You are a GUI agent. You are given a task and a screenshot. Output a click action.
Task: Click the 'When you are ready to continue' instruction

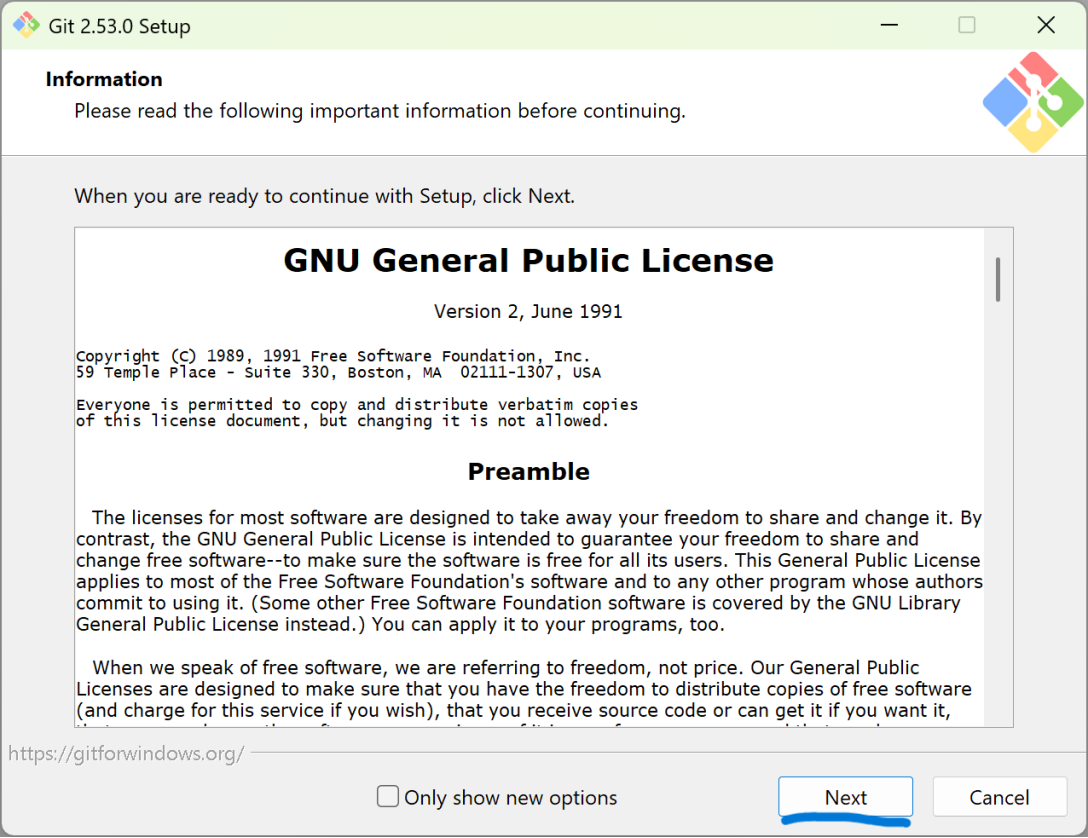pos(324,196)
